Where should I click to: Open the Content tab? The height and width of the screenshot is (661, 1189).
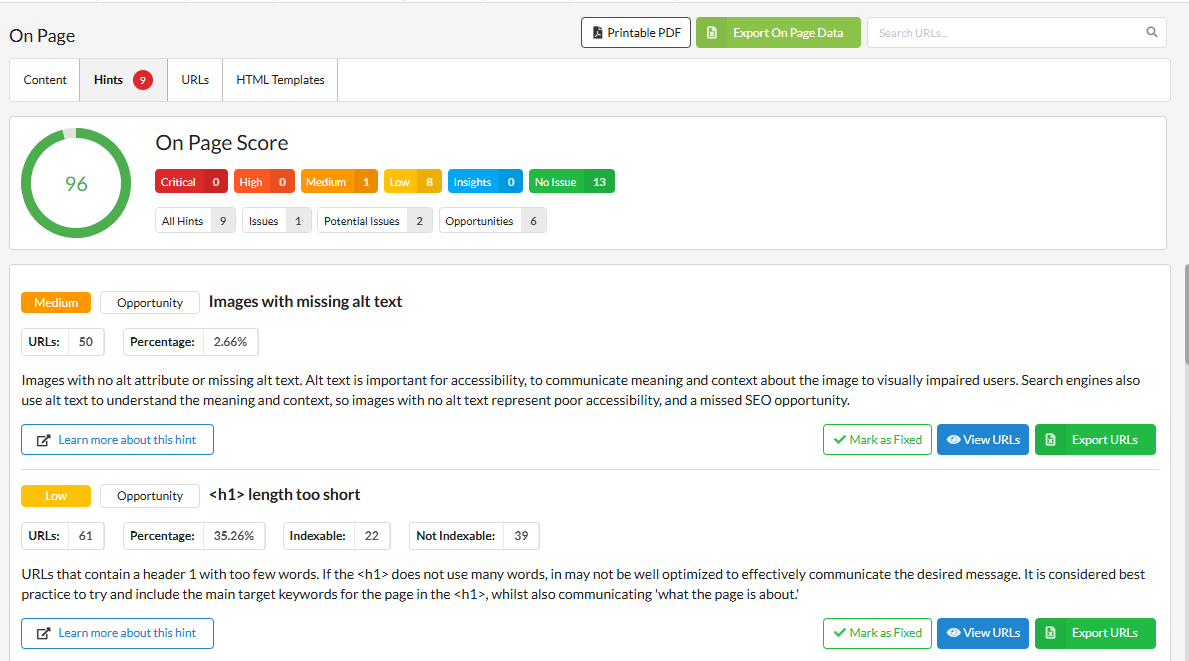click(45, 80)
